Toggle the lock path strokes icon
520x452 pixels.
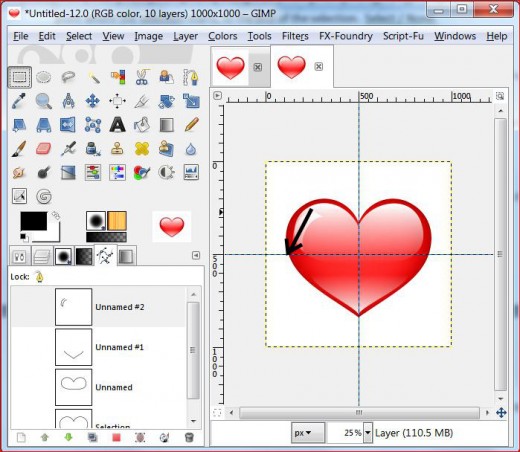(x=39, y=277)
